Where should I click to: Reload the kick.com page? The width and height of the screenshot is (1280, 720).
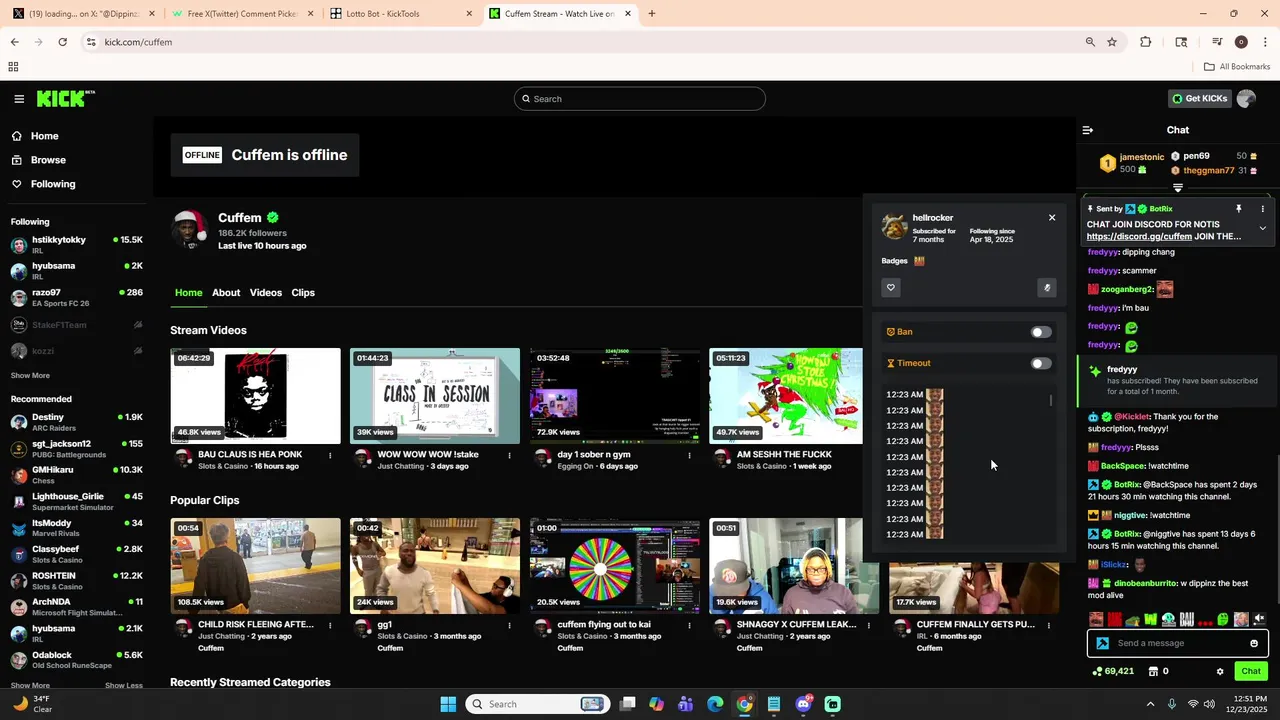pyautogui.click(x=62, y=42)
